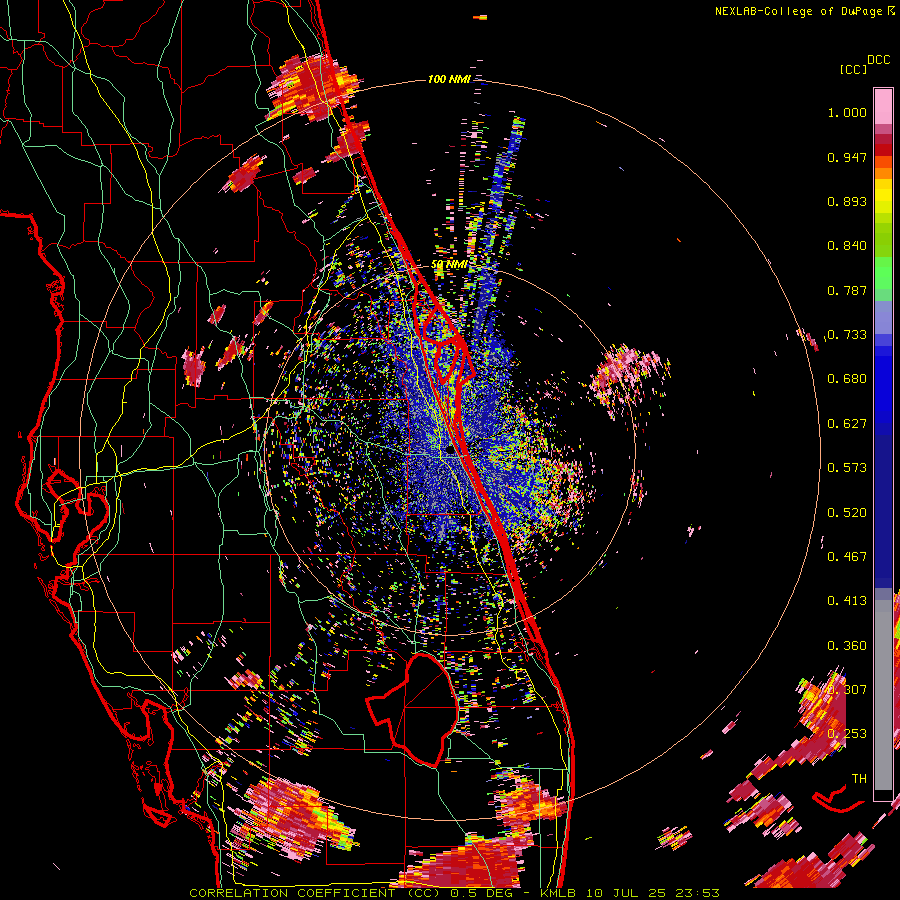This screenshot has width=900, height=900.
Task: Click the 0.627 color scale value
Action: [847, 424]
